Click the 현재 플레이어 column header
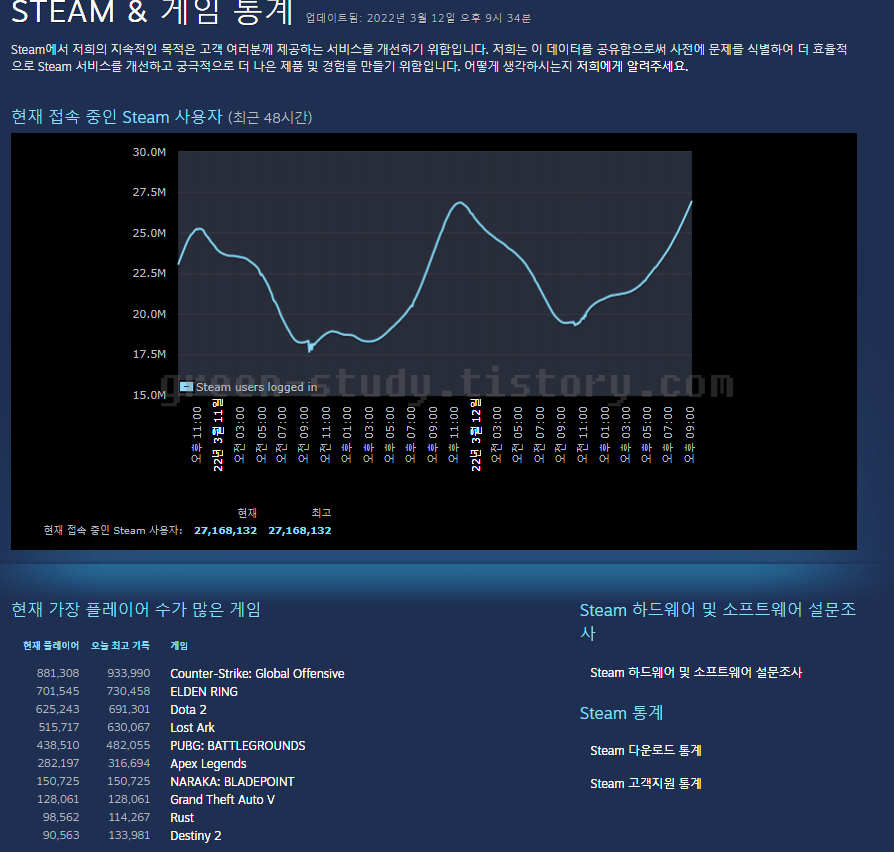 51,646
